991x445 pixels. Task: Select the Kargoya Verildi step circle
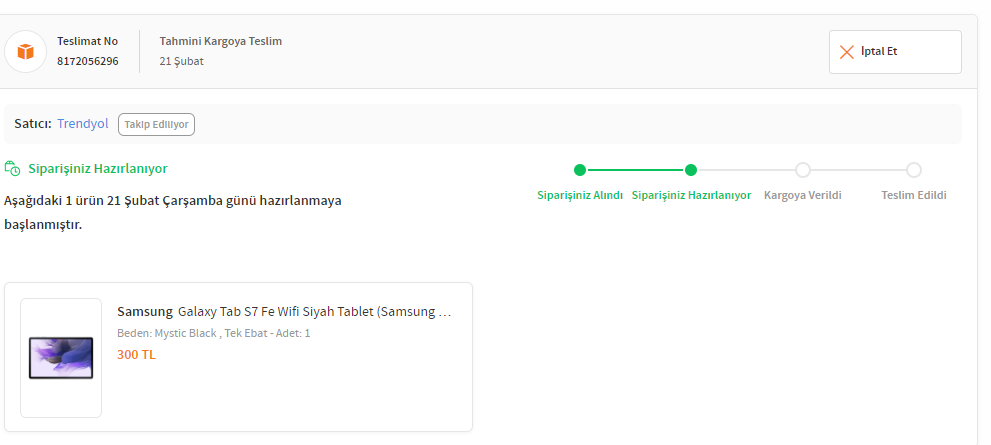pos(802,170)
